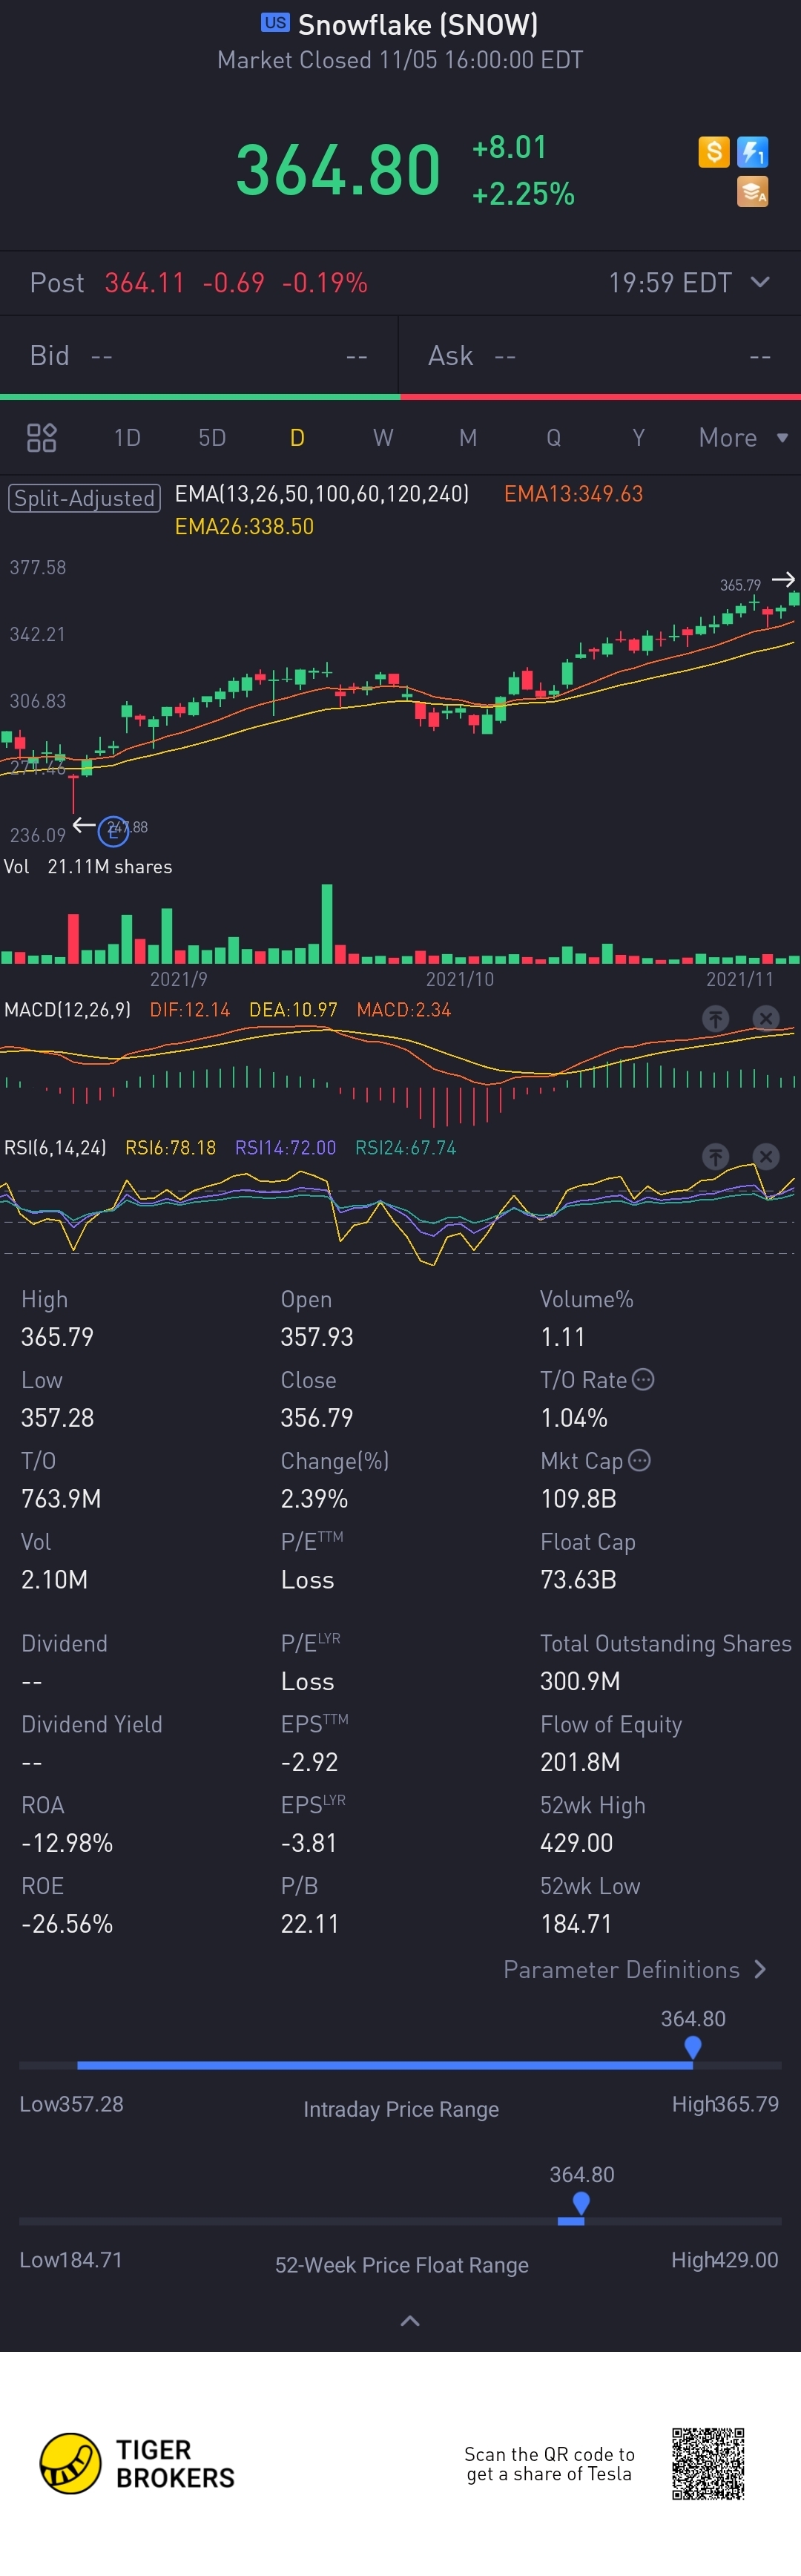Open the More timeframes dropdown
801x2576 pixels.
[x=743, y=437]
